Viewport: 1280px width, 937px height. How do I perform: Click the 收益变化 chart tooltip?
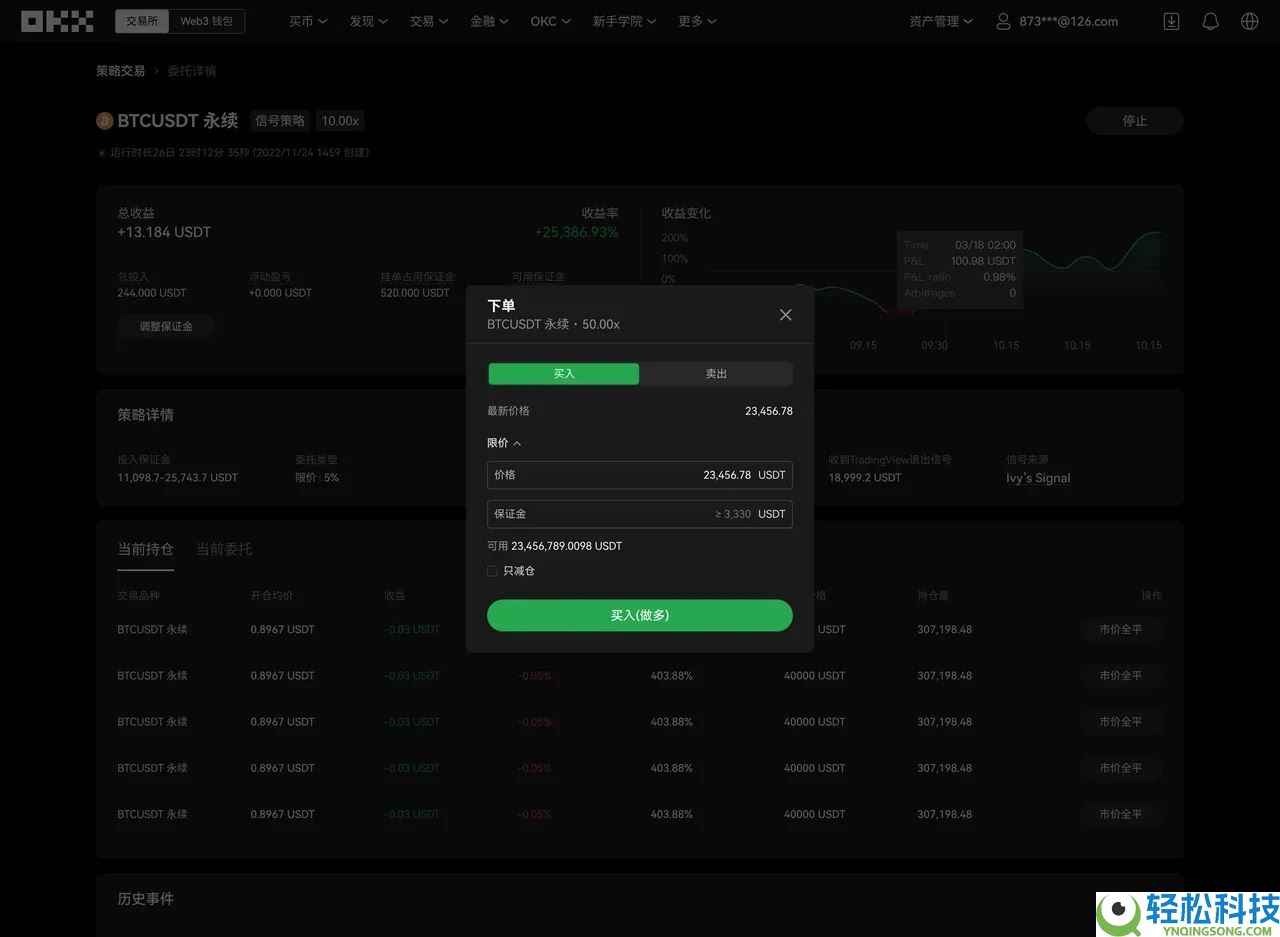tap(959, 269)
